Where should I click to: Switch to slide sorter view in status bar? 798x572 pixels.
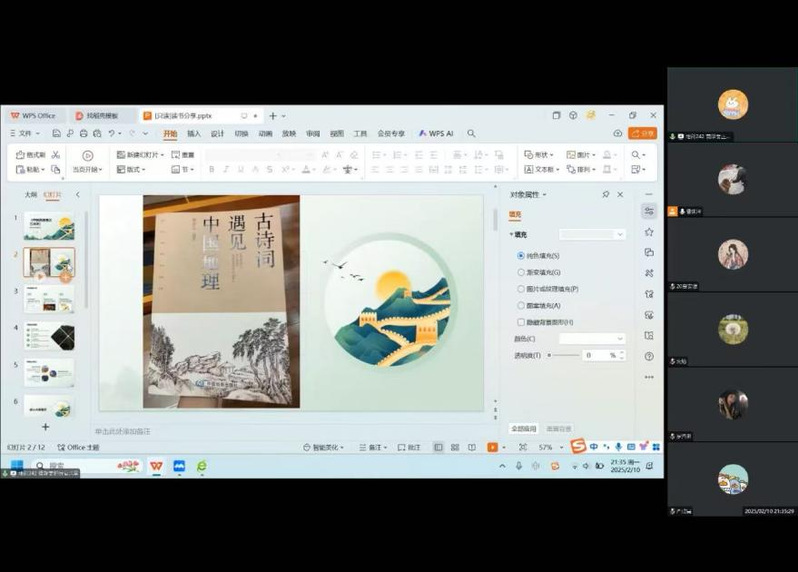[456, 447]
